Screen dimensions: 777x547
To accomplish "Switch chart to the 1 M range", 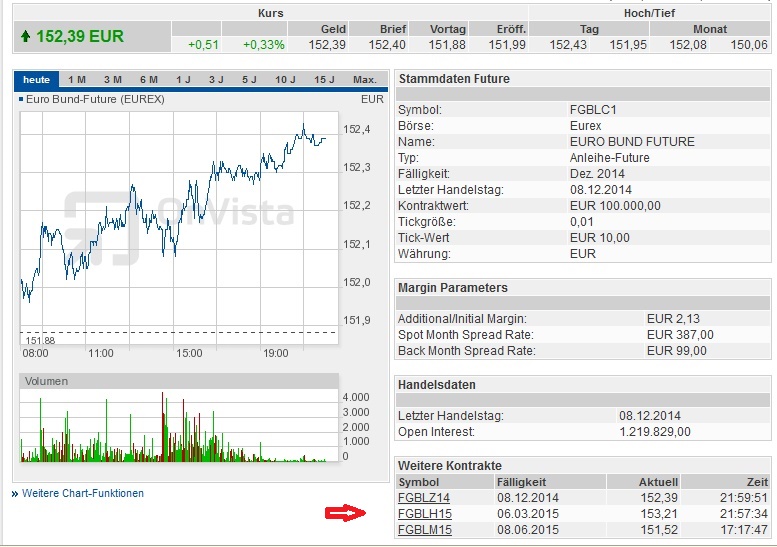I will coord(77,80).
